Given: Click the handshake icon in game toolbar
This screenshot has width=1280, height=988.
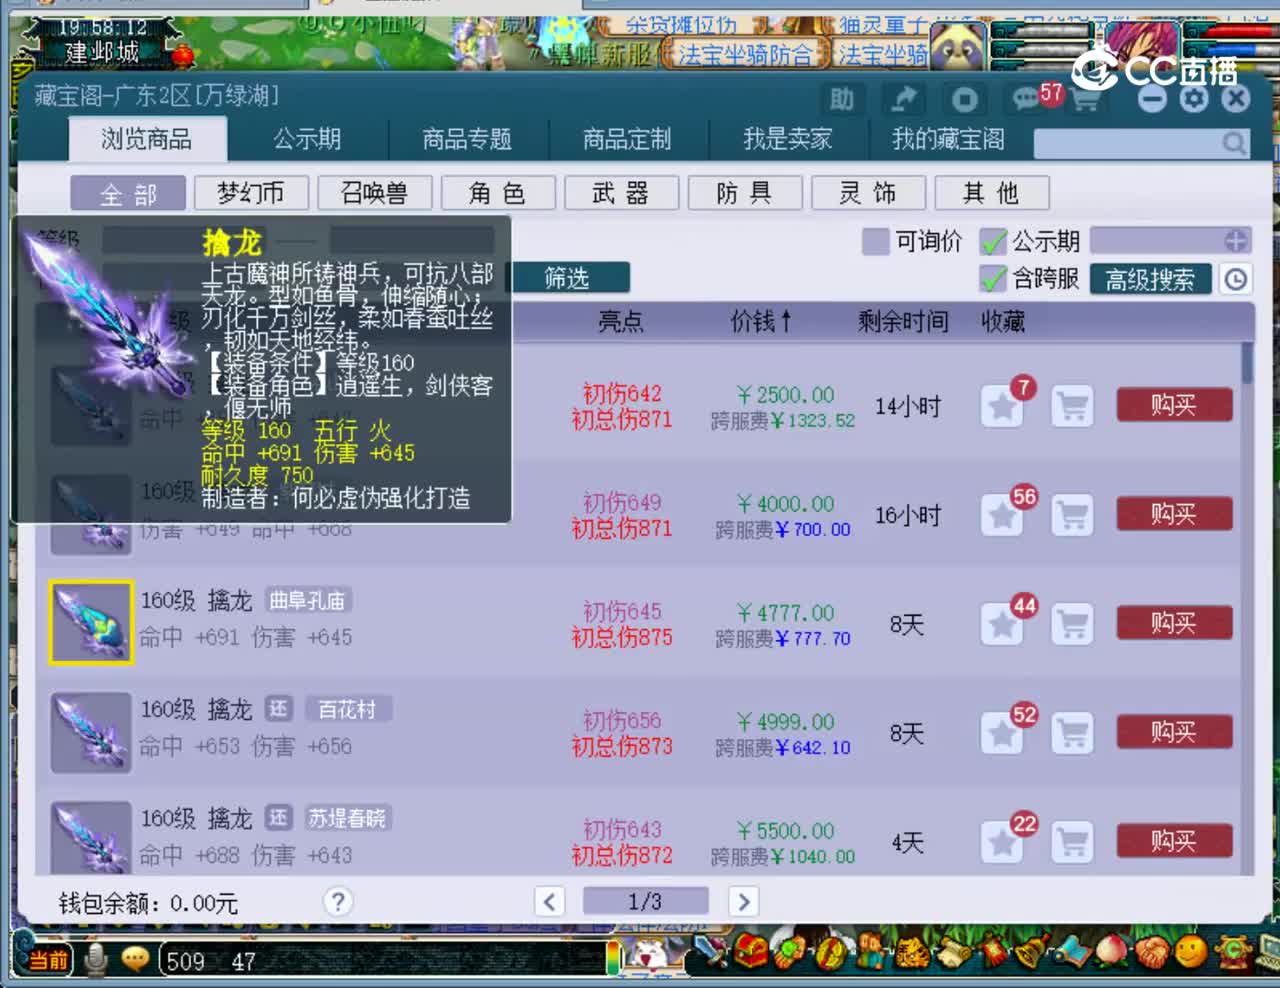Looking at the screenshot, I should tap(1150, 951).
